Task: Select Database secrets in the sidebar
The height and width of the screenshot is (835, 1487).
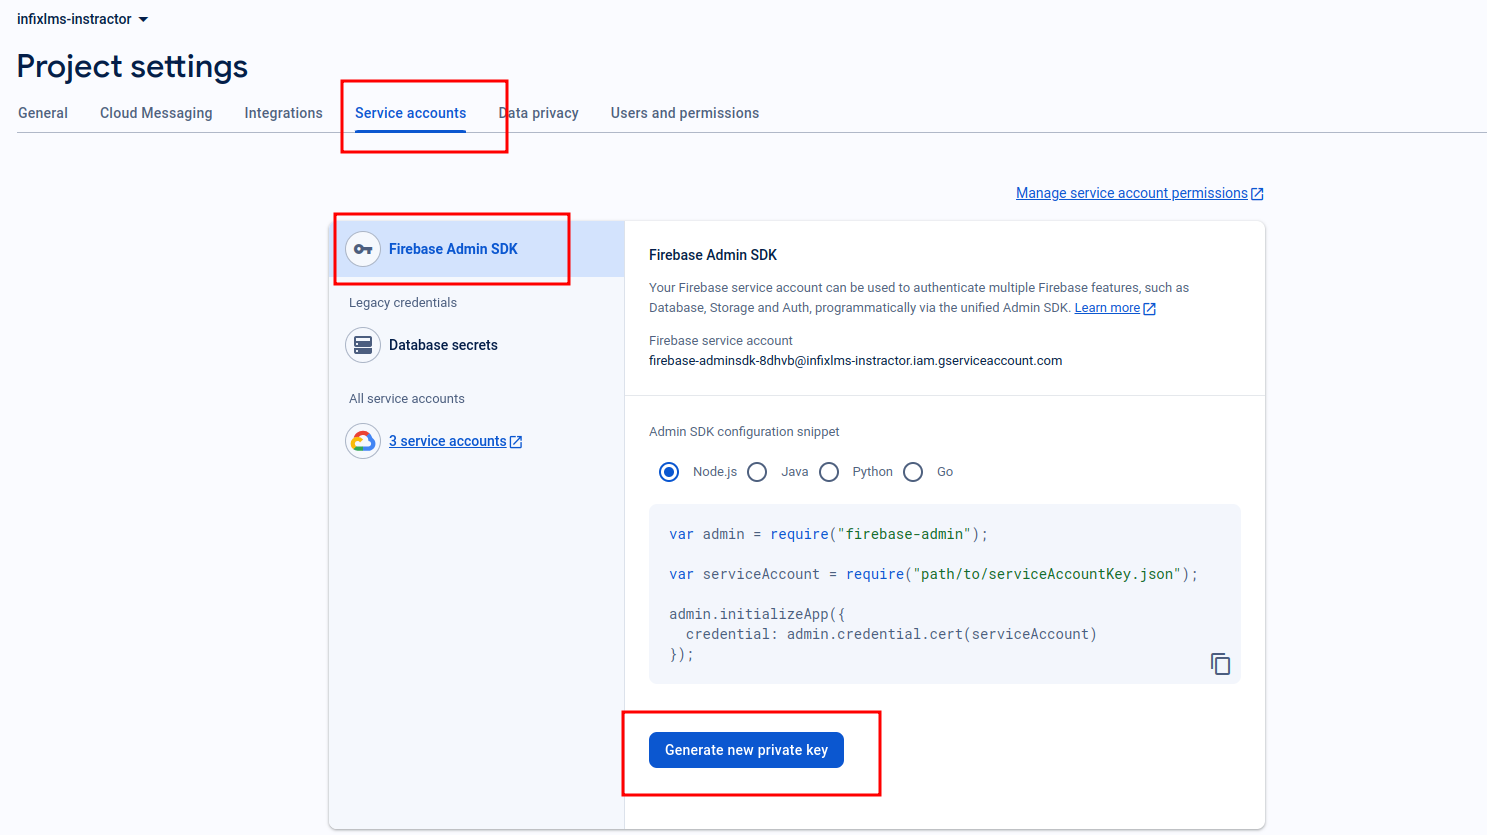Action: 443,345
